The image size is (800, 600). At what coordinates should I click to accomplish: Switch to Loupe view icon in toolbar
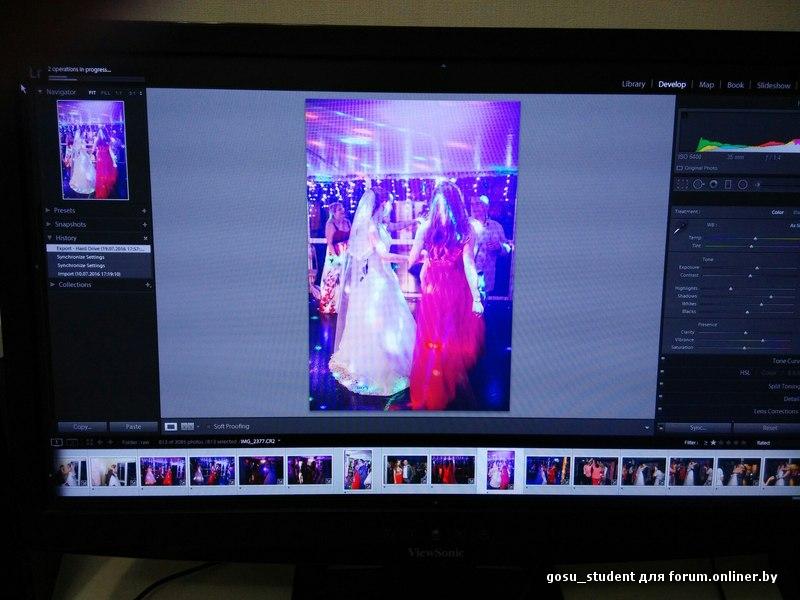click(x=171, y=426)
